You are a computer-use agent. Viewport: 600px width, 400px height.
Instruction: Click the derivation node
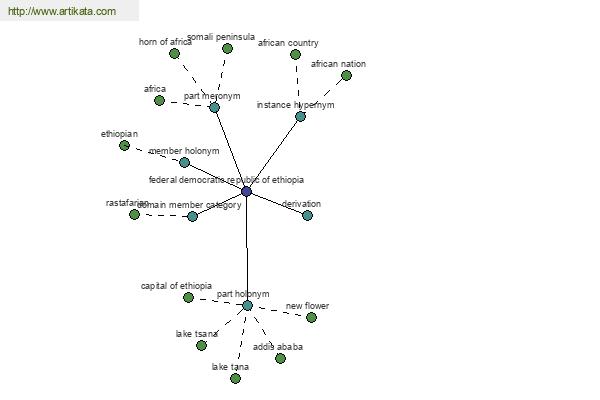pos(307,216)
